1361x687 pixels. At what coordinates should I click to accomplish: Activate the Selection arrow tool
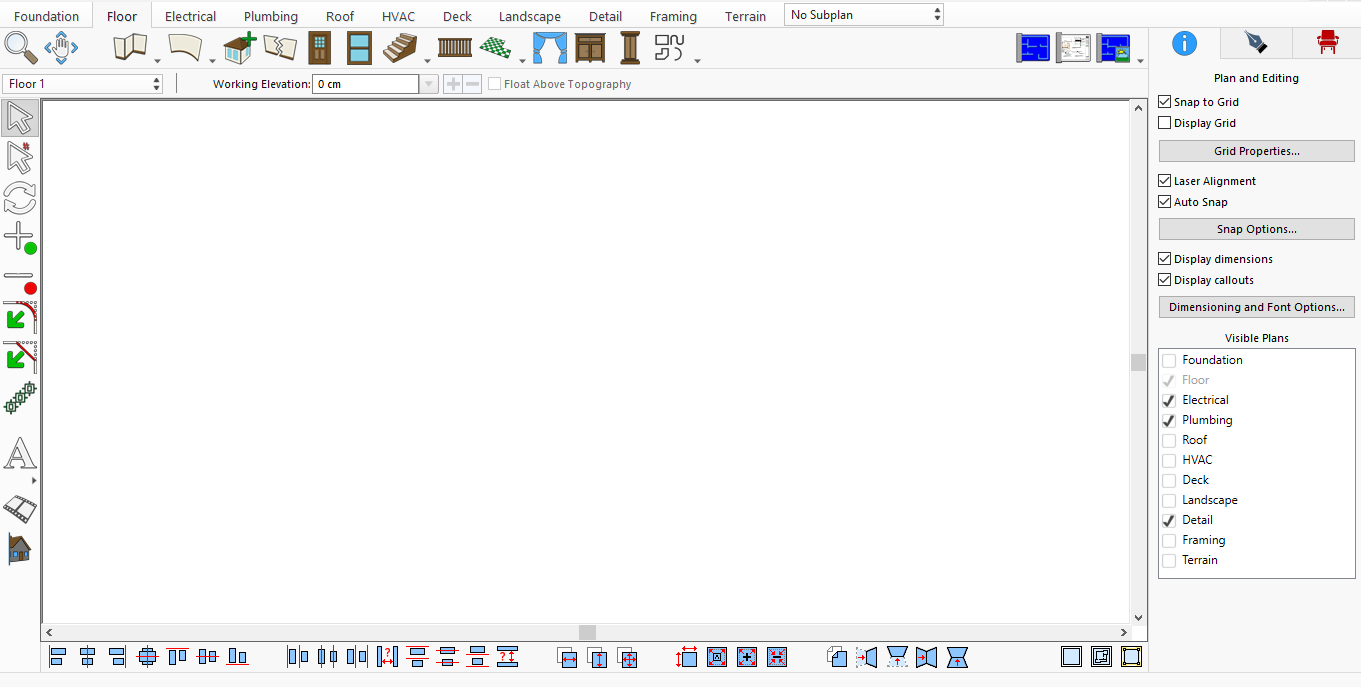point(20,118)
